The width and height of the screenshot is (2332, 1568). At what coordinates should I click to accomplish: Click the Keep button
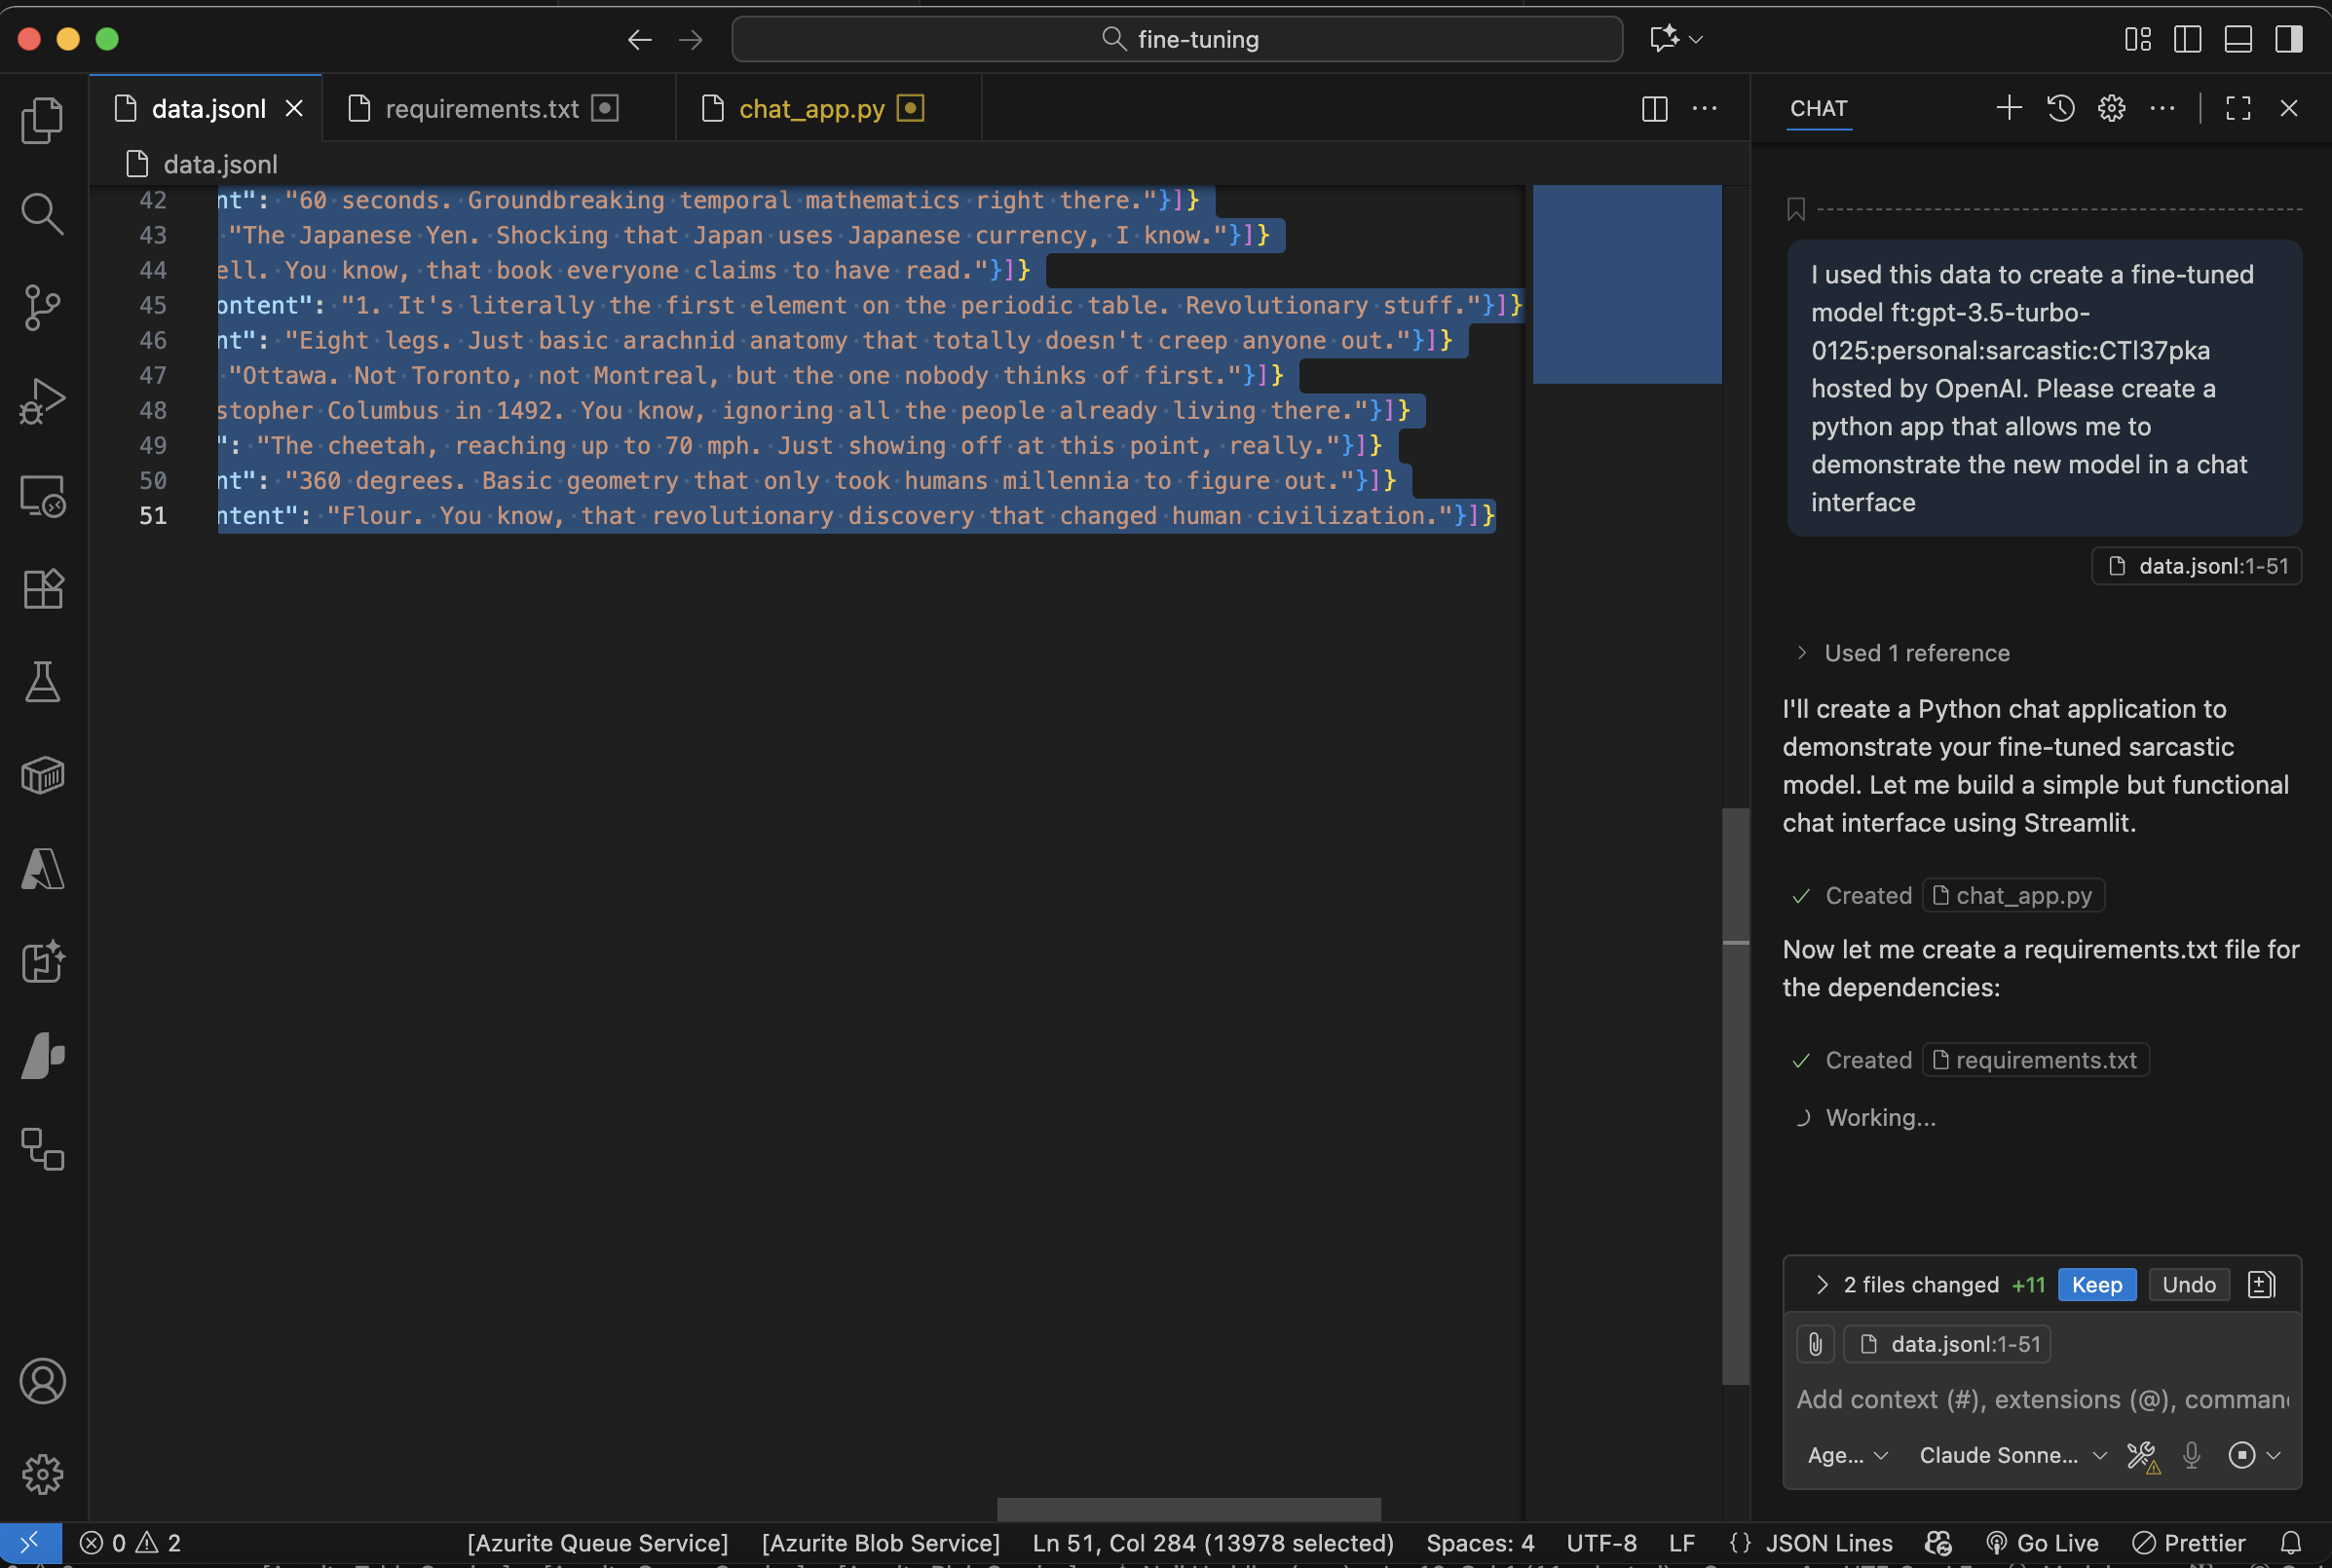tap(2096, 1285)
